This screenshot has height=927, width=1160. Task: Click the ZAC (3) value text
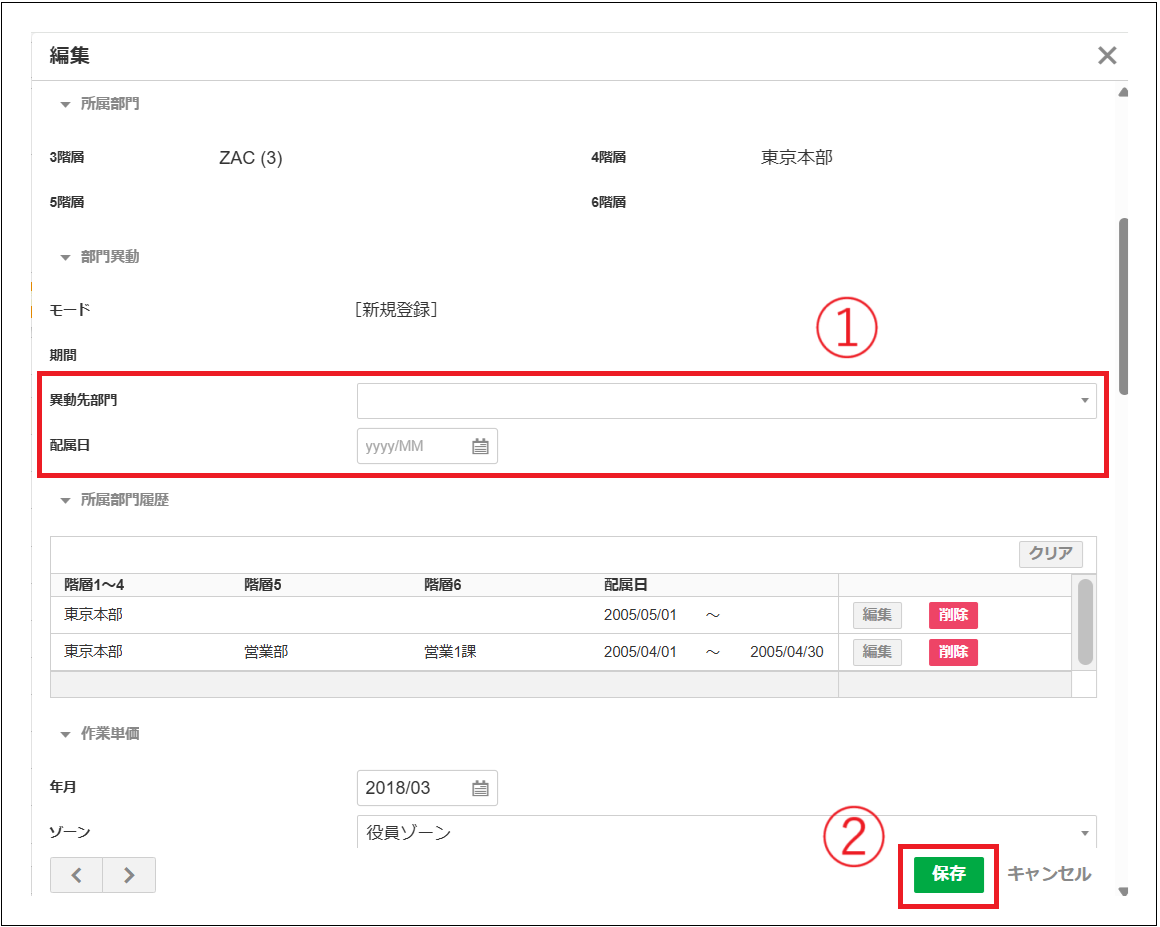[251, 158]
